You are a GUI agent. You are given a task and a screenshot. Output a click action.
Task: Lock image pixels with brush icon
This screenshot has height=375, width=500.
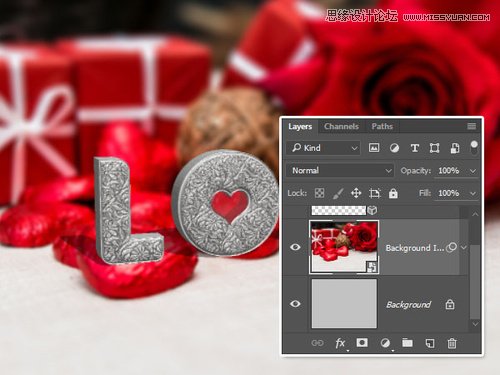point(338,193)
